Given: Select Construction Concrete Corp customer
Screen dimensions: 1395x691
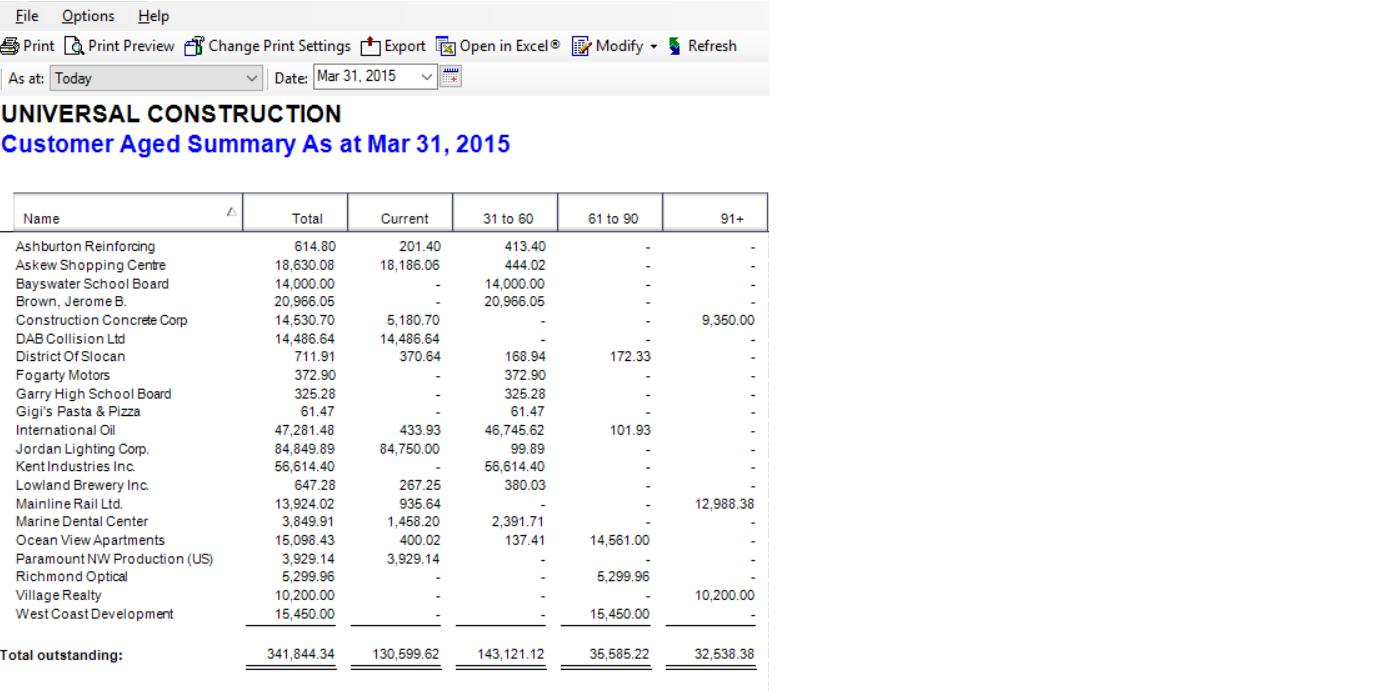Looking at the screenshot, I should (x=101, y=320).
